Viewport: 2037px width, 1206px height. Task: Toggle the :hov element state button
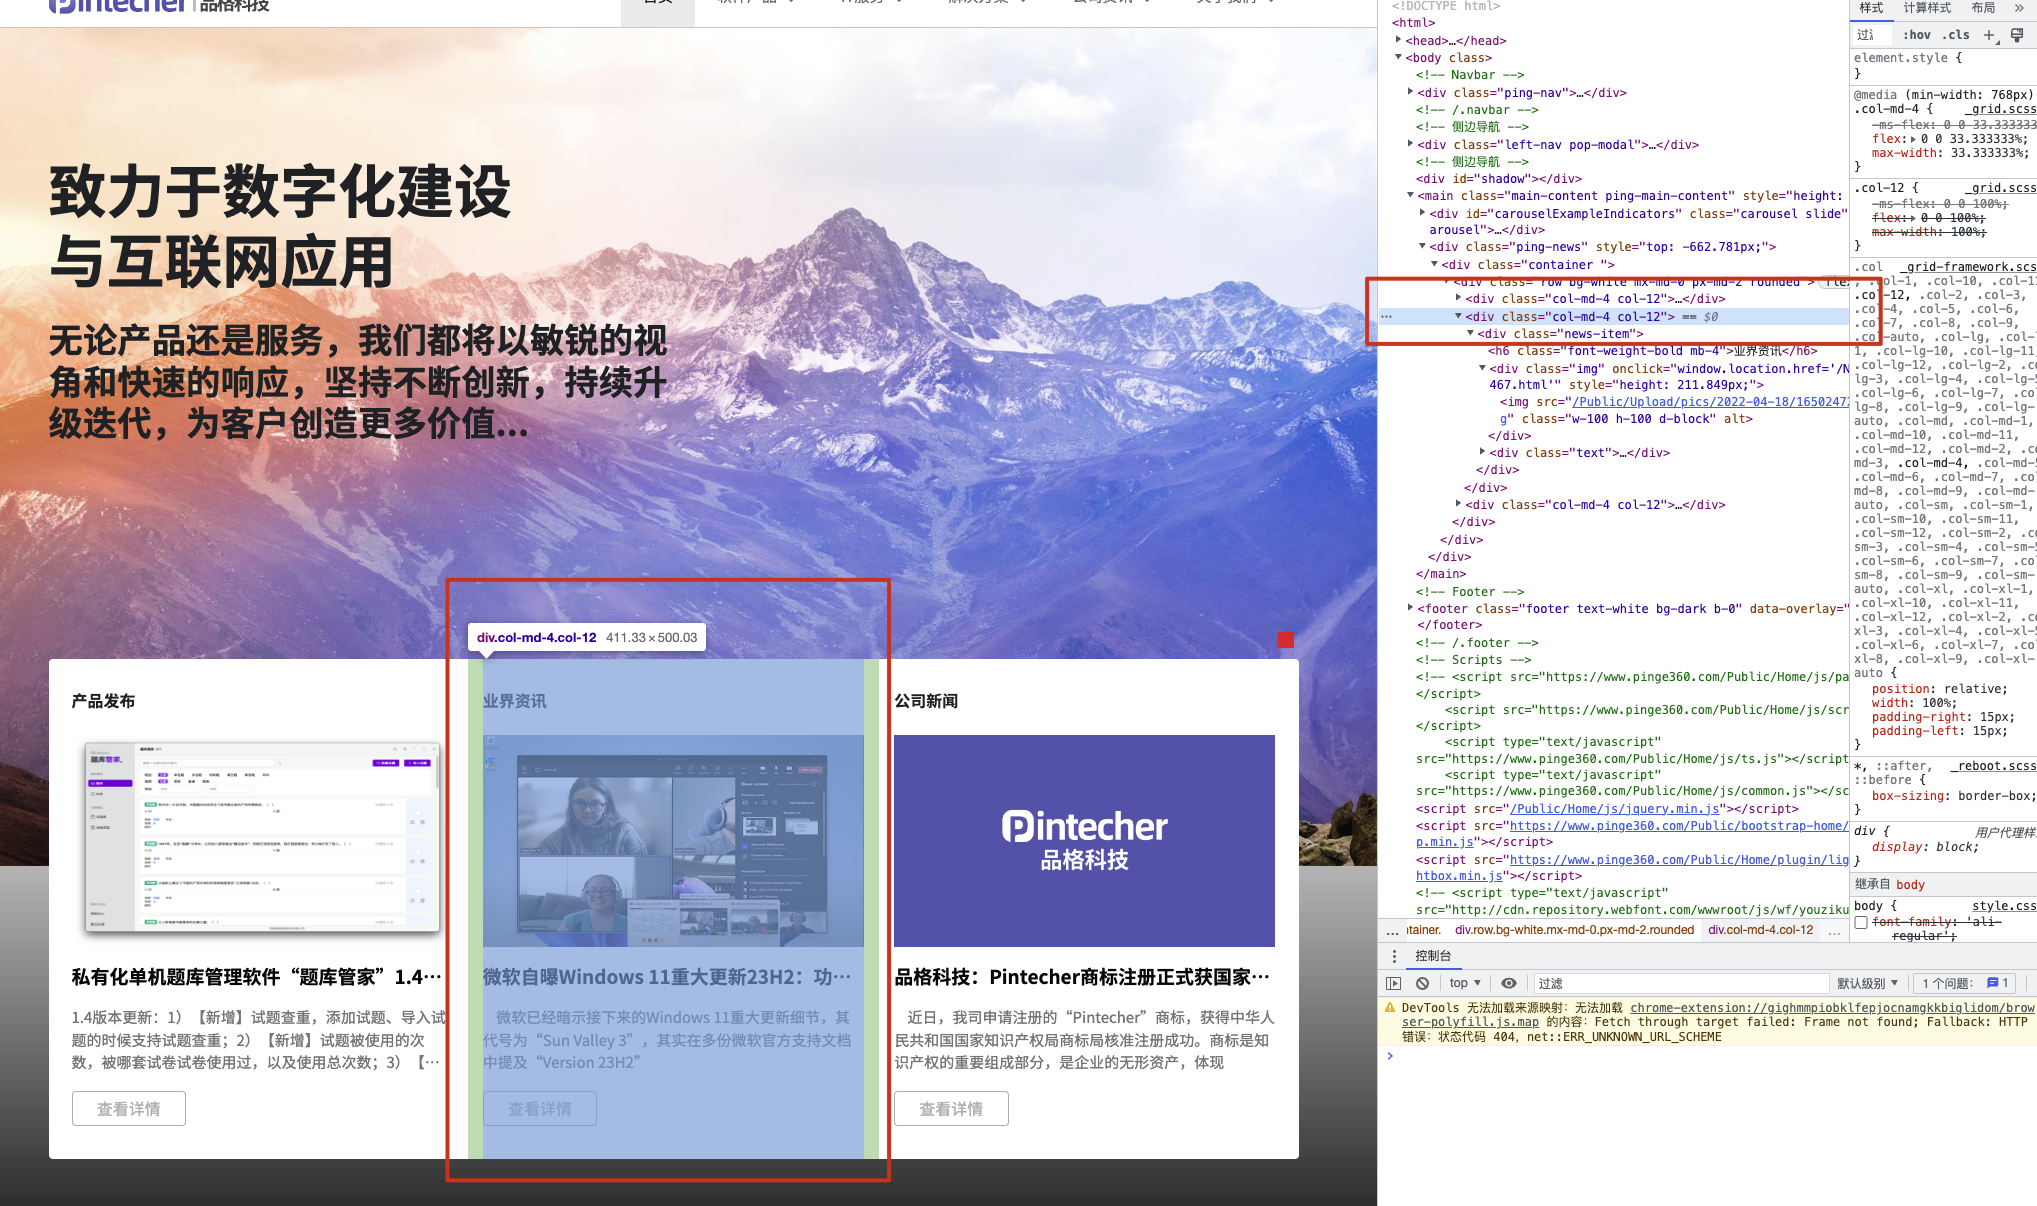pyautogui.click(x=1916, y=35)
